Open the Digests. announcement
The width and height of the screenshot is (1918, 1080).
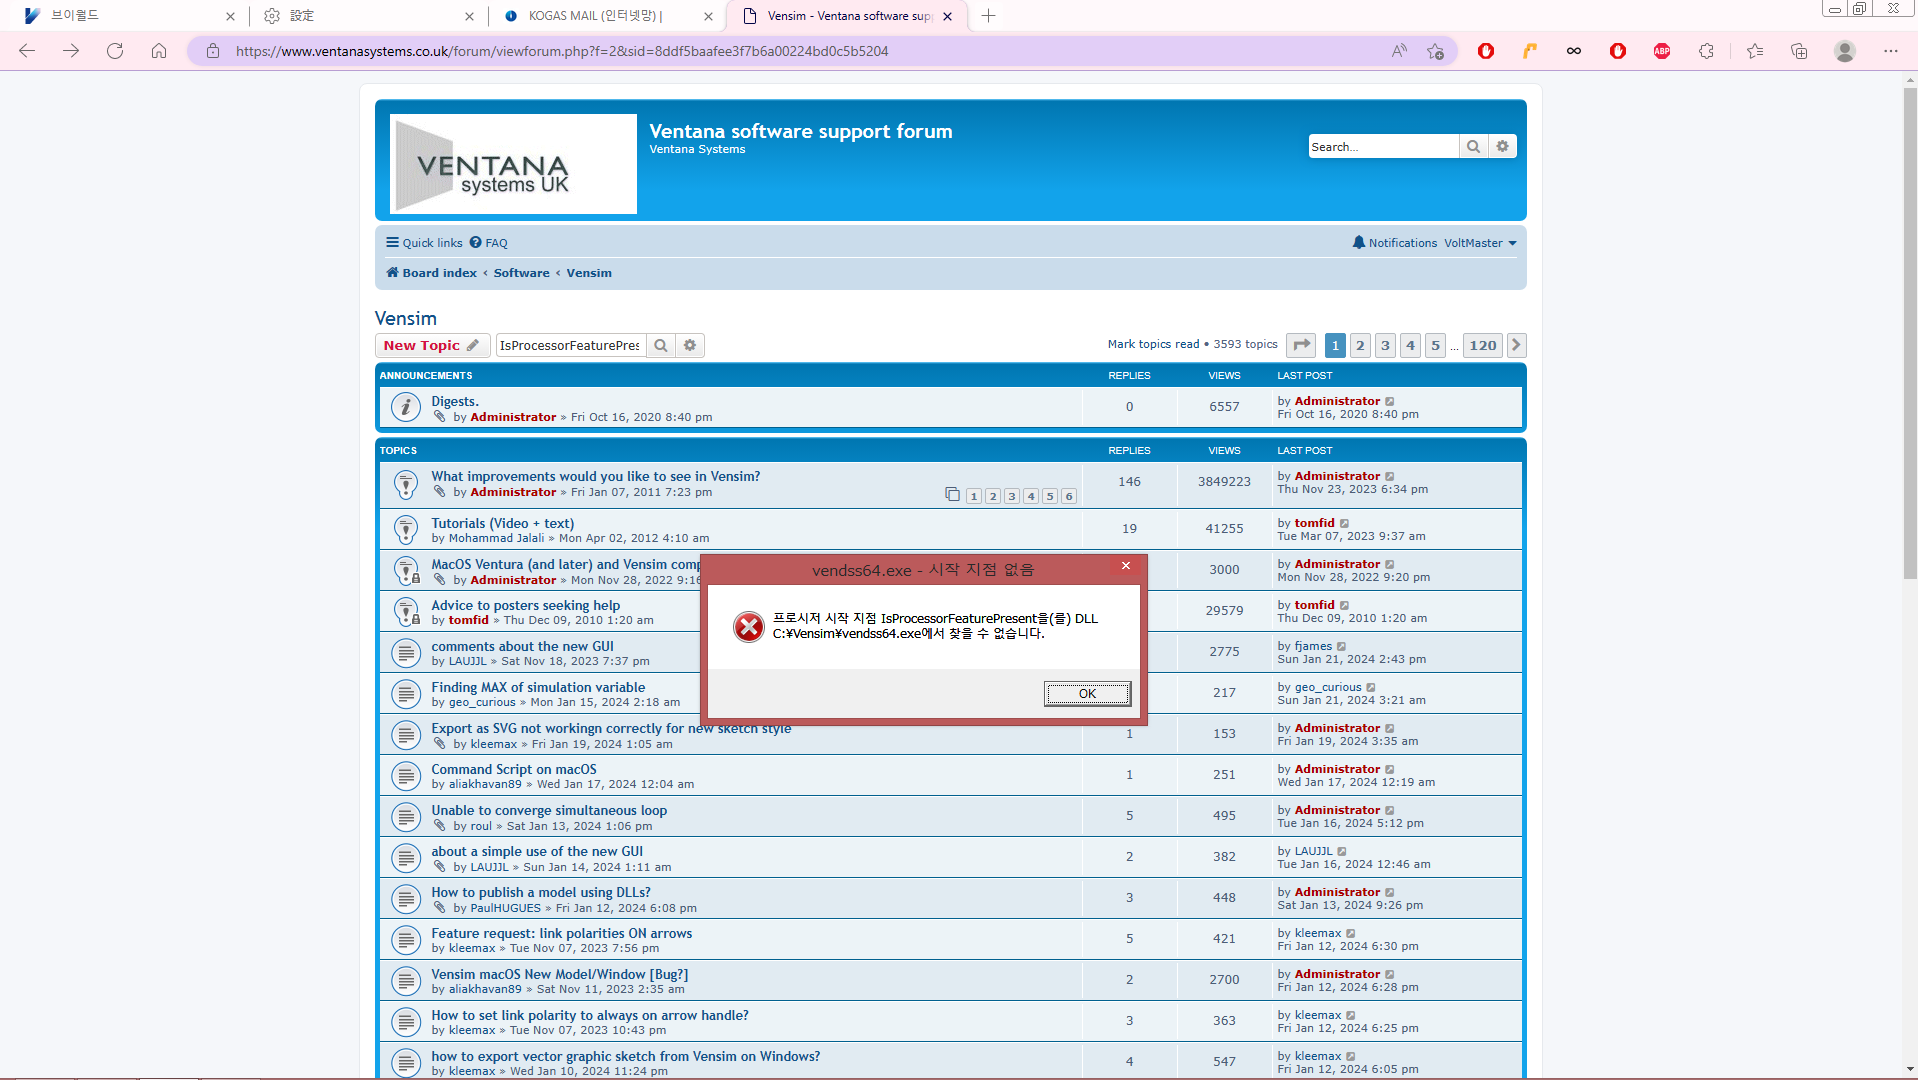[x=455, y=401]
